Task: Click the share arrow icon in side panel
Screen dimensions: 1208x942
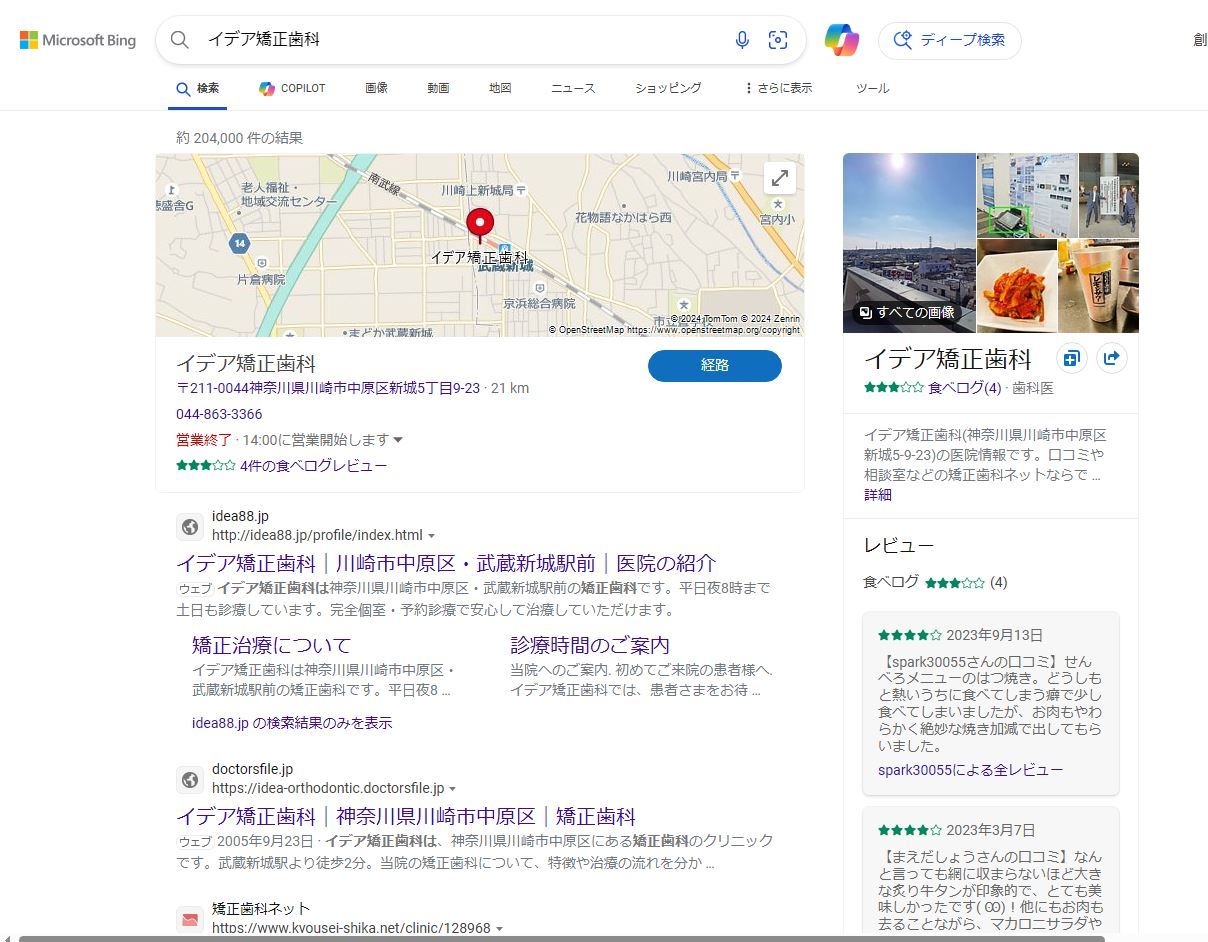Action: (1112, 358)
